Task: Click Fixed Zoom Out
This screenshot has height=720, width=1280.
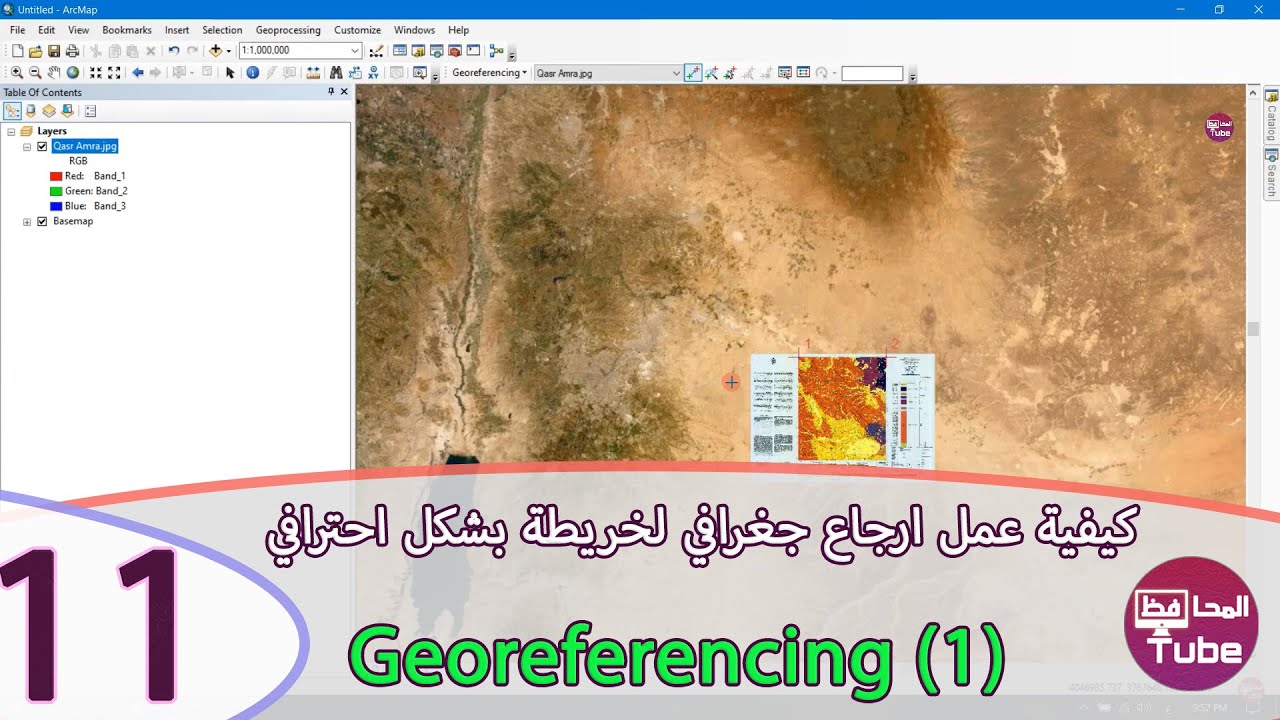Action: click(114, 72)
